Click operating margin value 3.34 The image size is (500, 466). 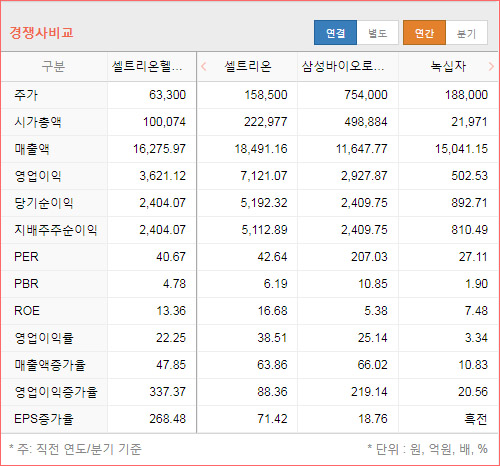(476, 338)
